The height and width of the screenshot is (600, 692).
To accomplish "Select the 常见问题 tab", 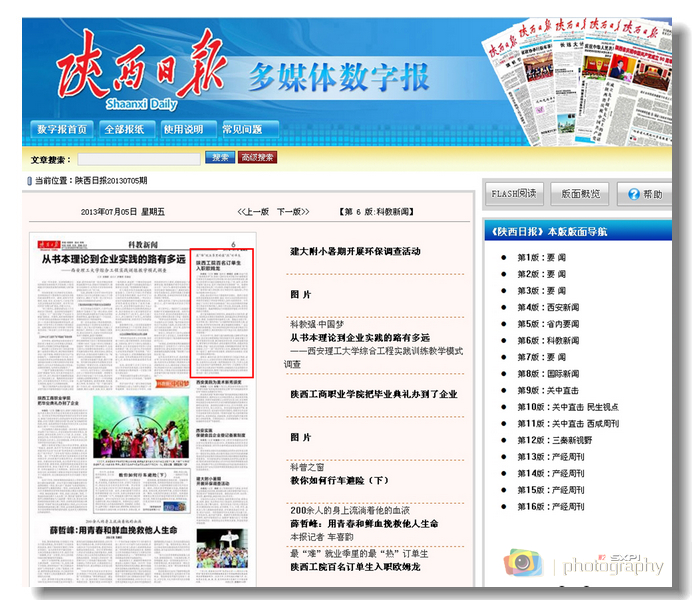I will click(x=242, y=129).
